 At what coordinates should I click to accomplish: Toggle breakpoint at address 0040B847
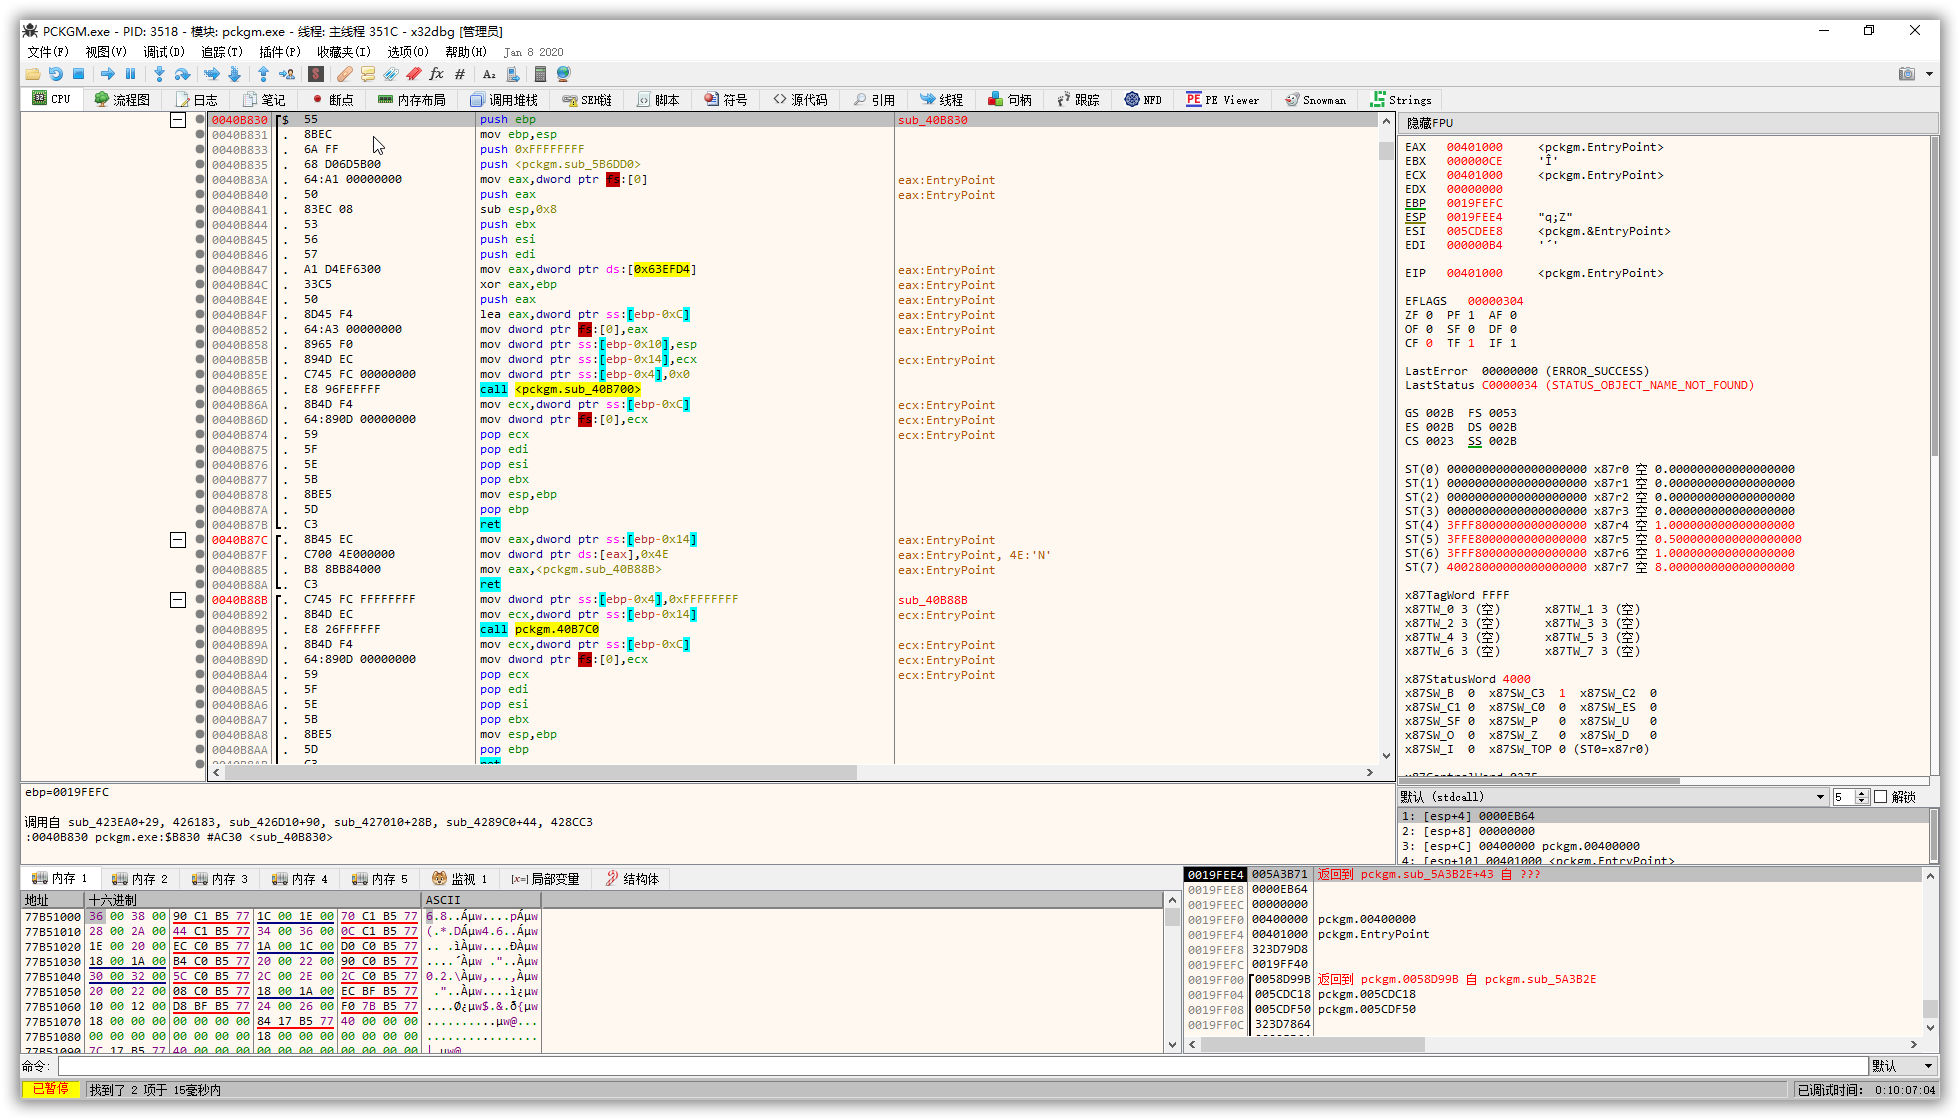[200, 270]
